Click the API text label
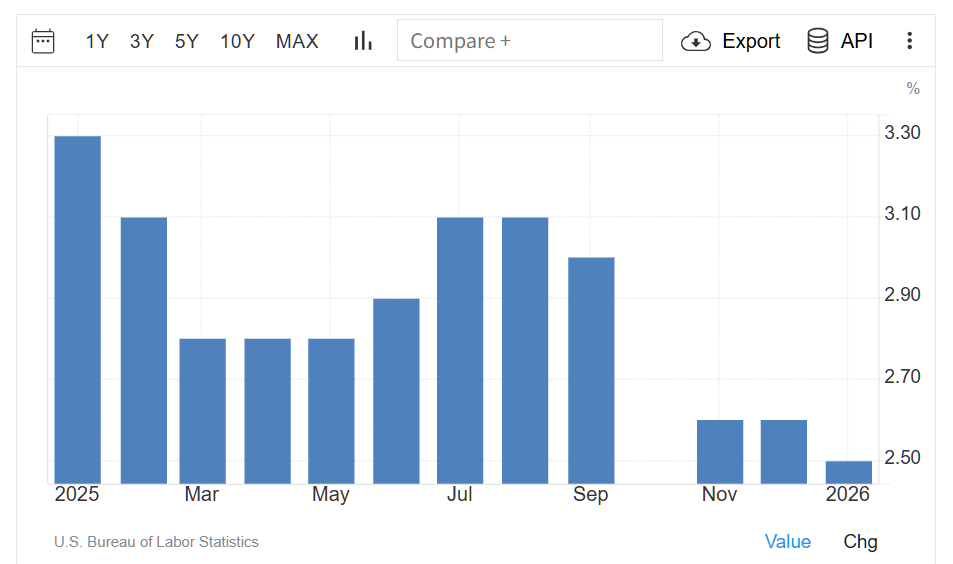Screen dimensions: 953x564 tap(857, 41)
